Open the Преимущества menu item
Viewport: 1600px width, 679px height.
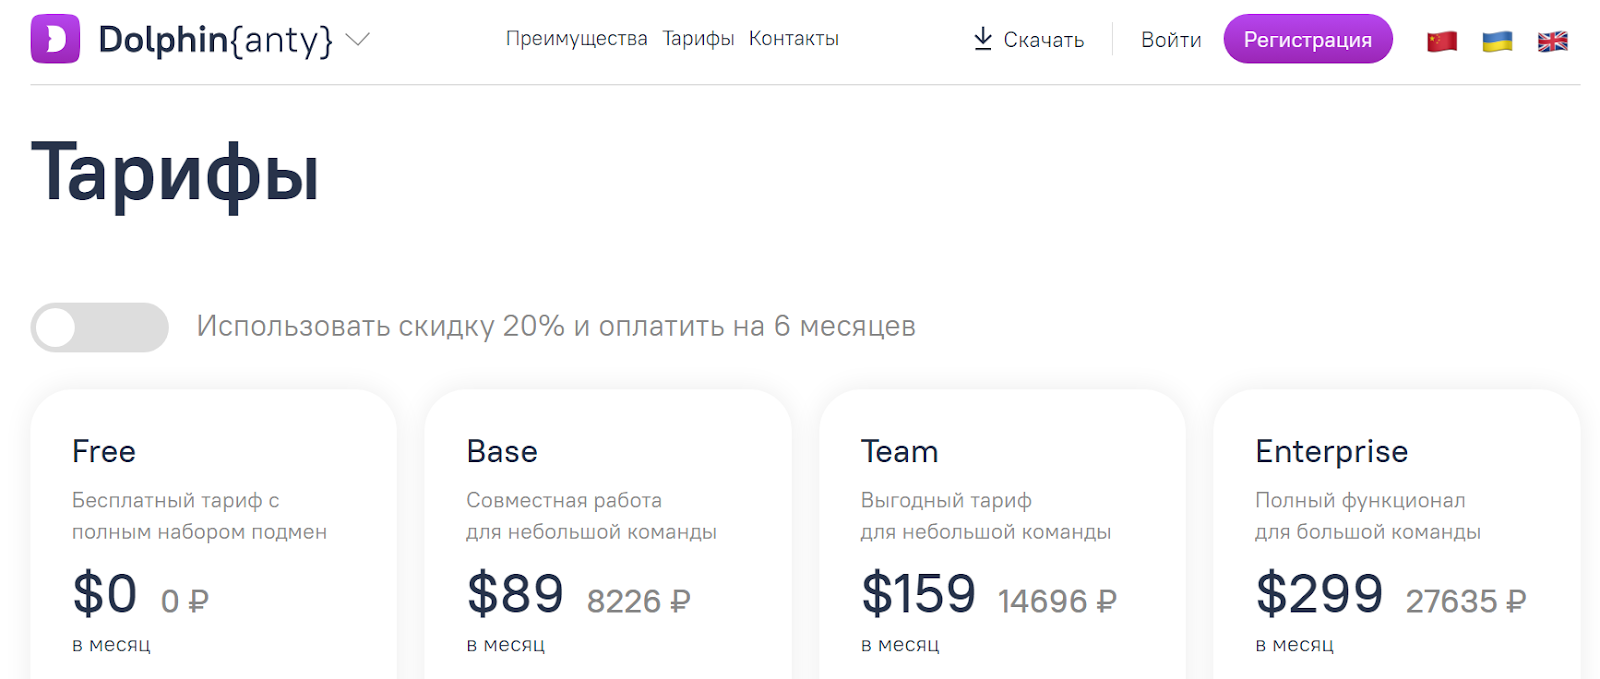pyautogui.click(x=577, y=39)
